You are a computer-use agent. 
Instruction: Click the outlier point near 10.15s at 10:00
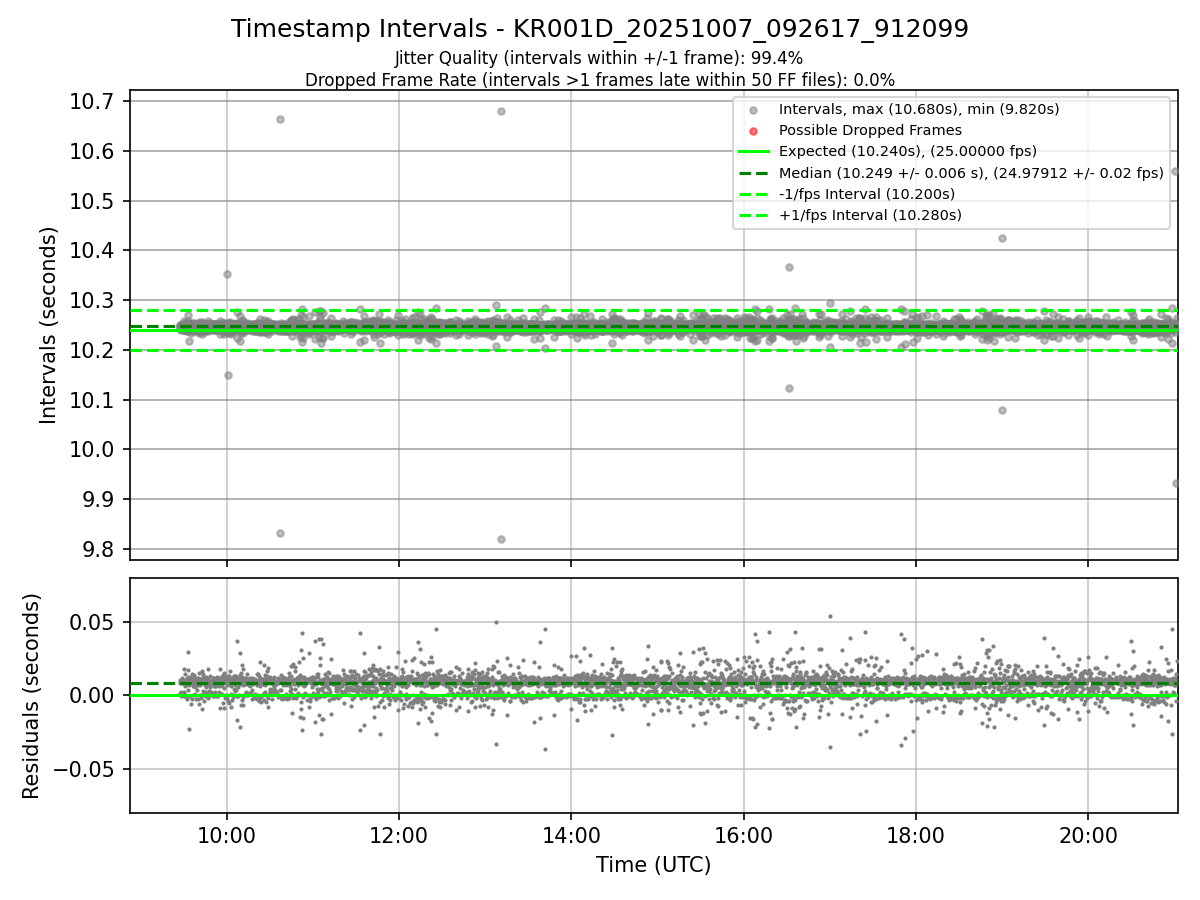coord(228,375)
